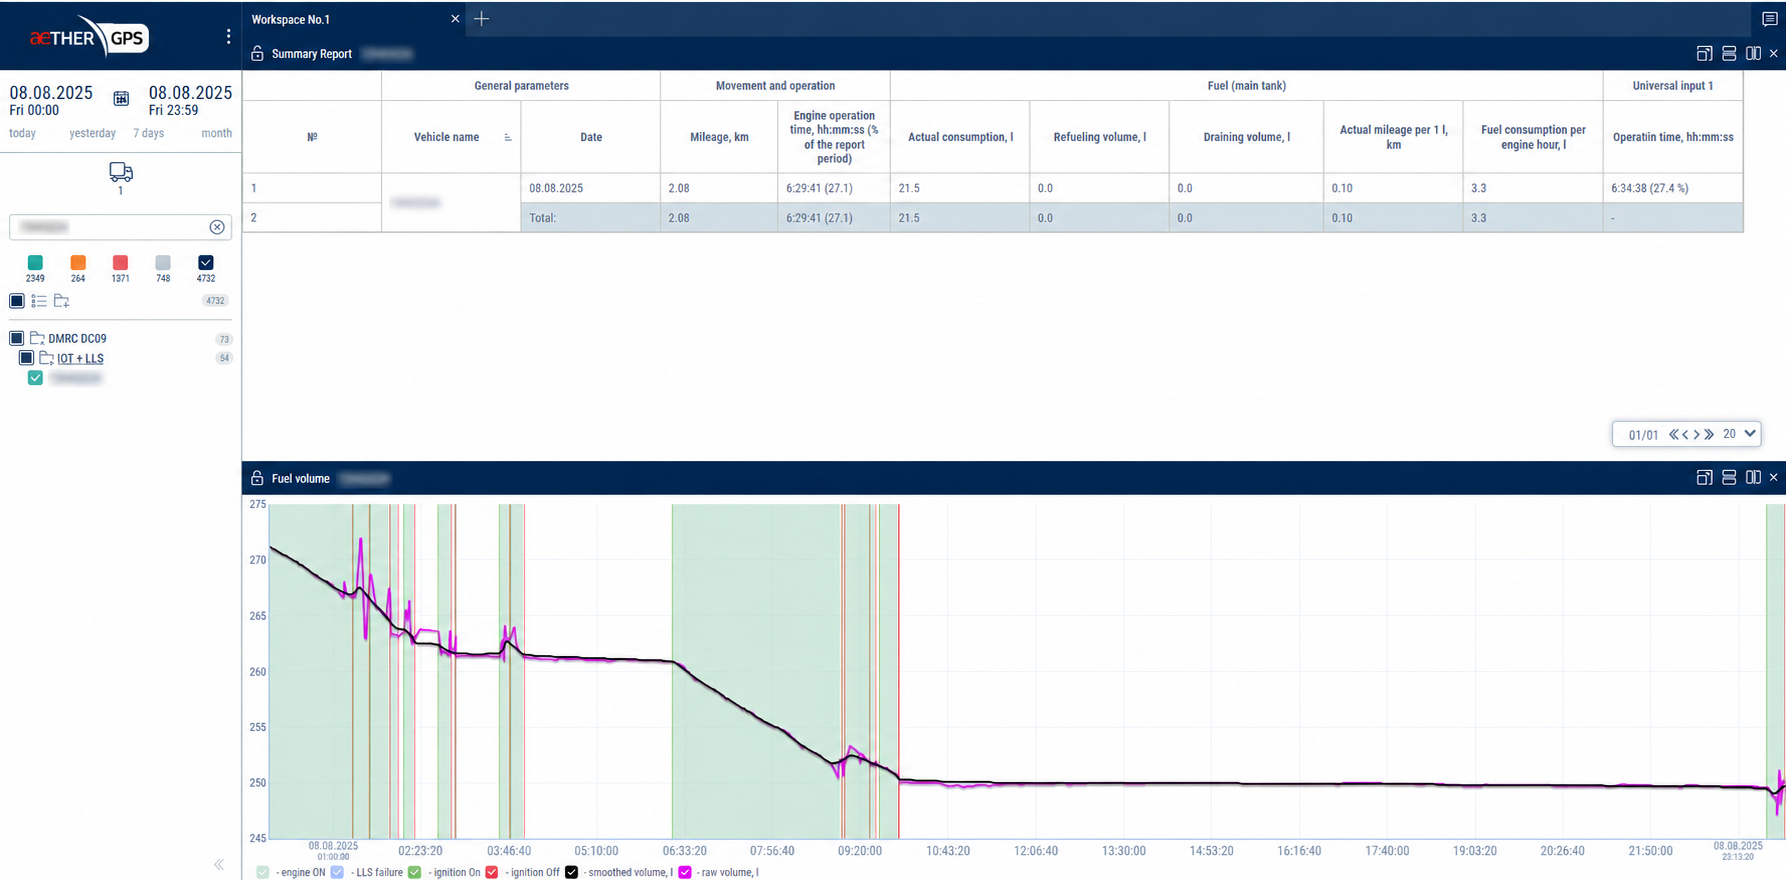1786x880 pixels.
Task: Split Fuel volume panel horizontally
Action: [1729, 478]
